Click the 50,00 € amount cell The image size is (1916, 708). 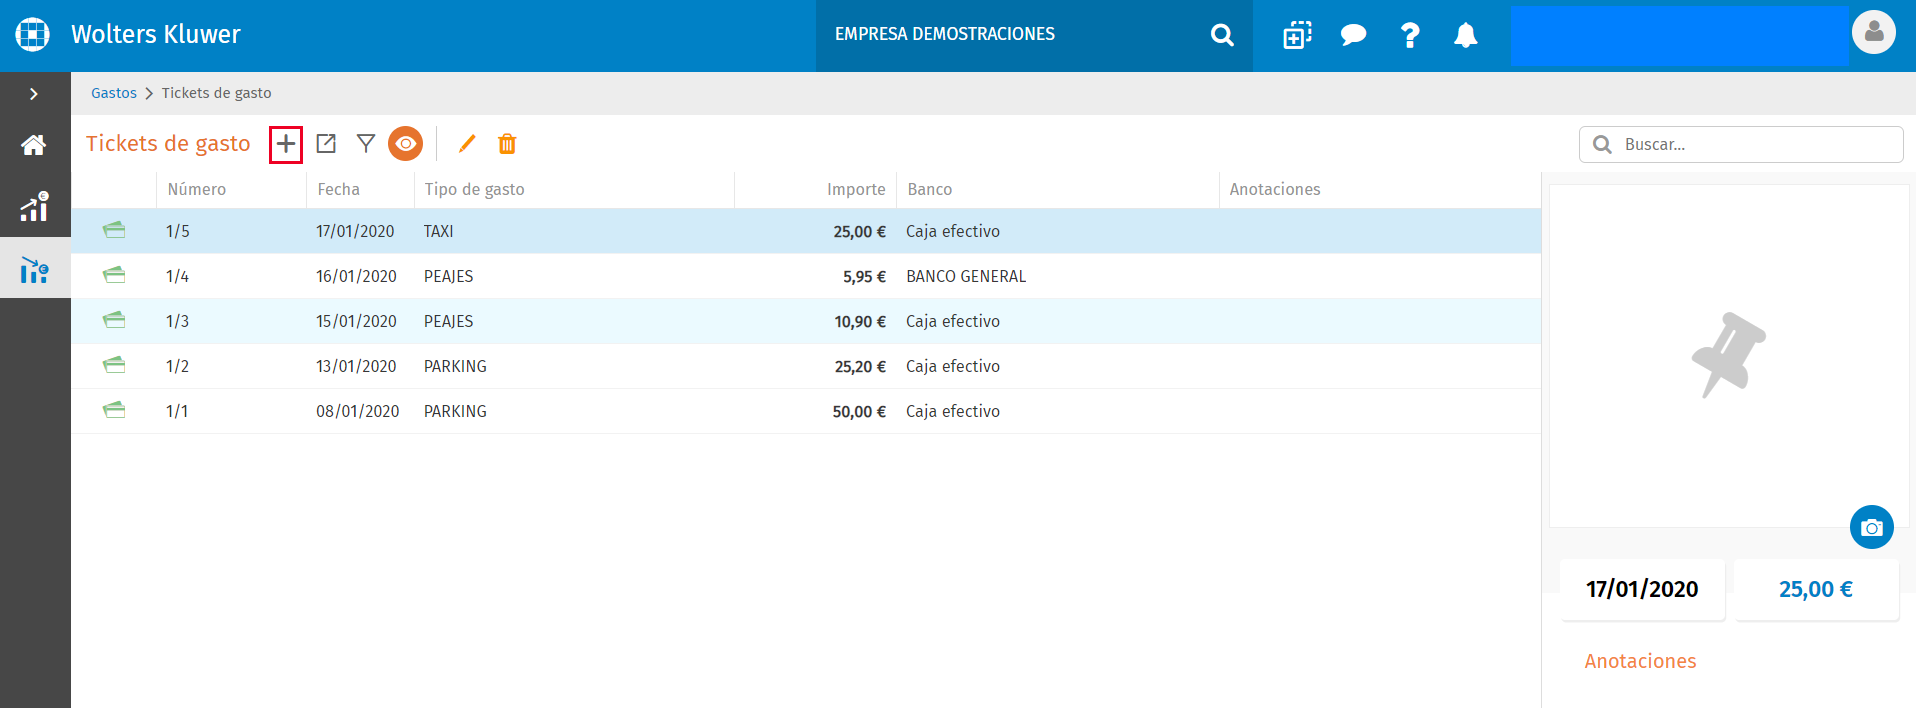[859, 412]
